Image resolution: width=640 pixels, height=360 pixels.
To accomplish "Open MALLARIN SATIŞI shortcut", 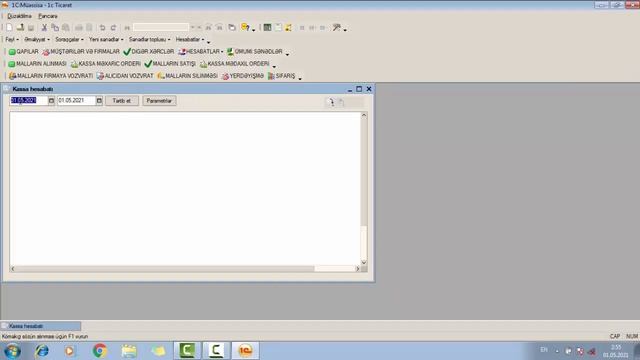I will pyautogui.click(x=170, y=64).
